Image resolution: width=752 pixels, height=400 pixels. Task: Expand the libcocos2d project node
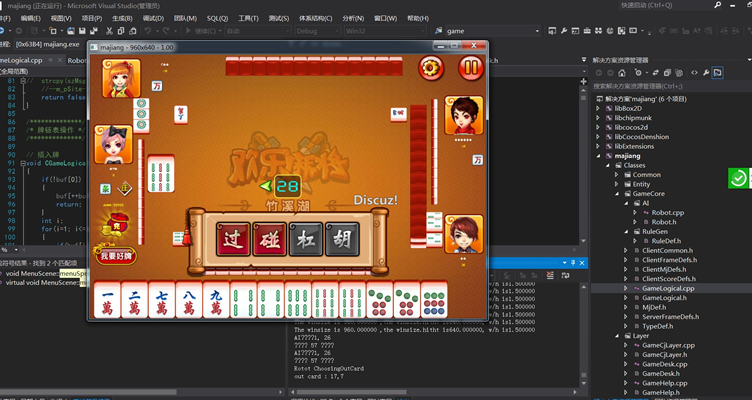598,128
